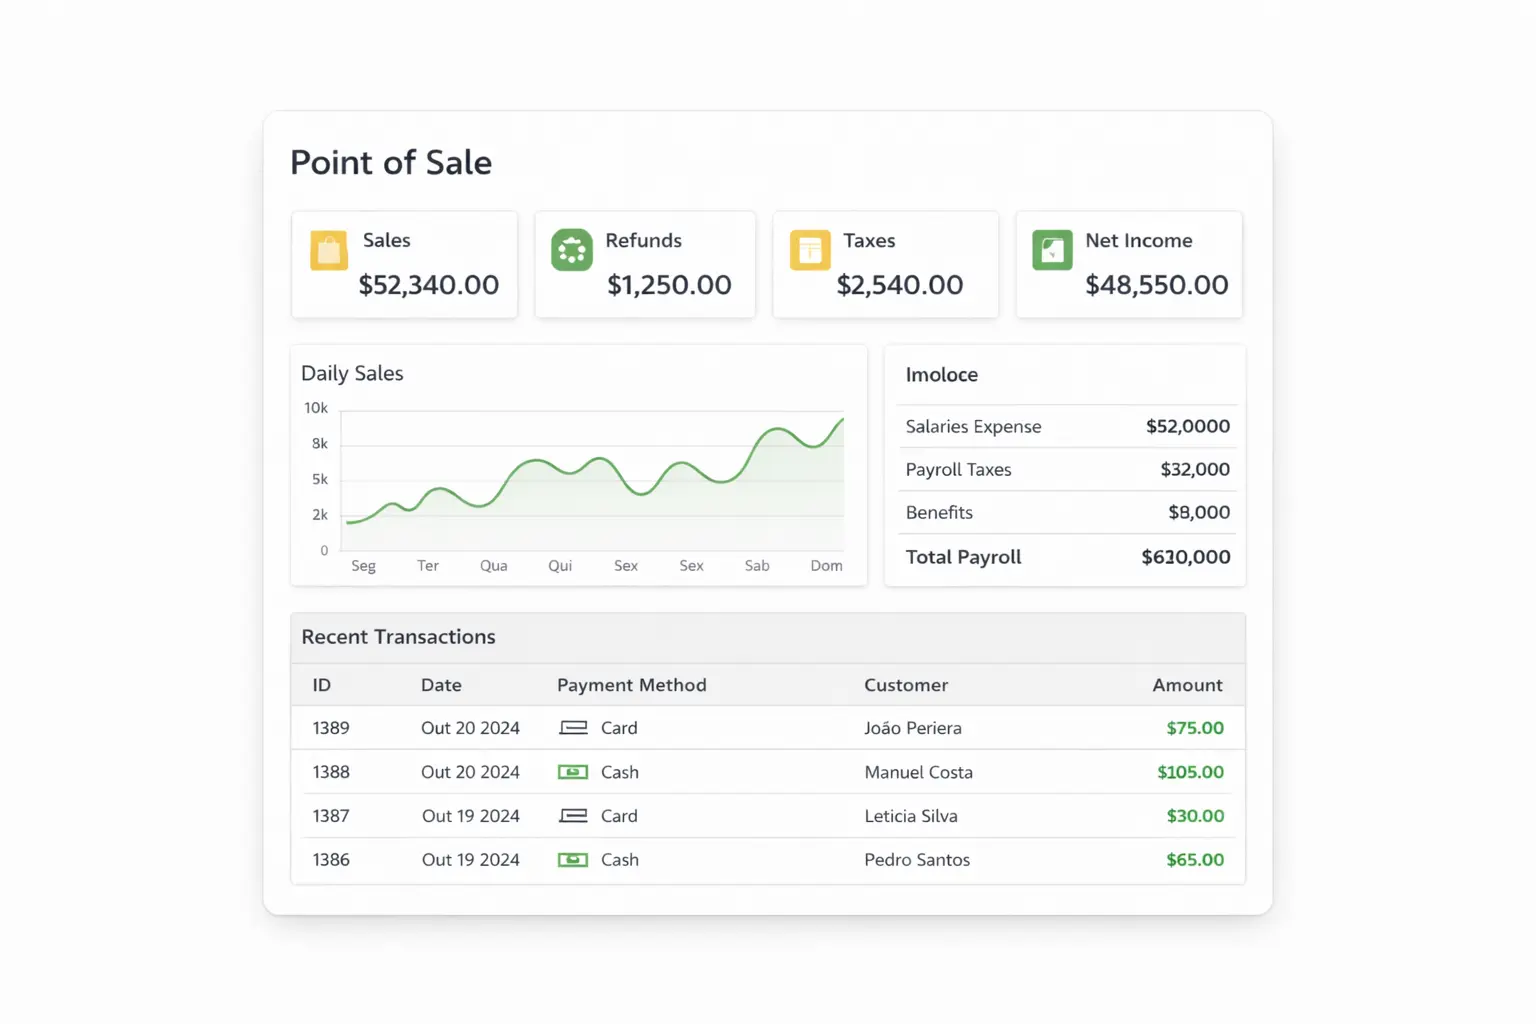Click the Cash icon for Pedro Santos
Screen dimensions: 1536x1024
[x=572, y=859]
